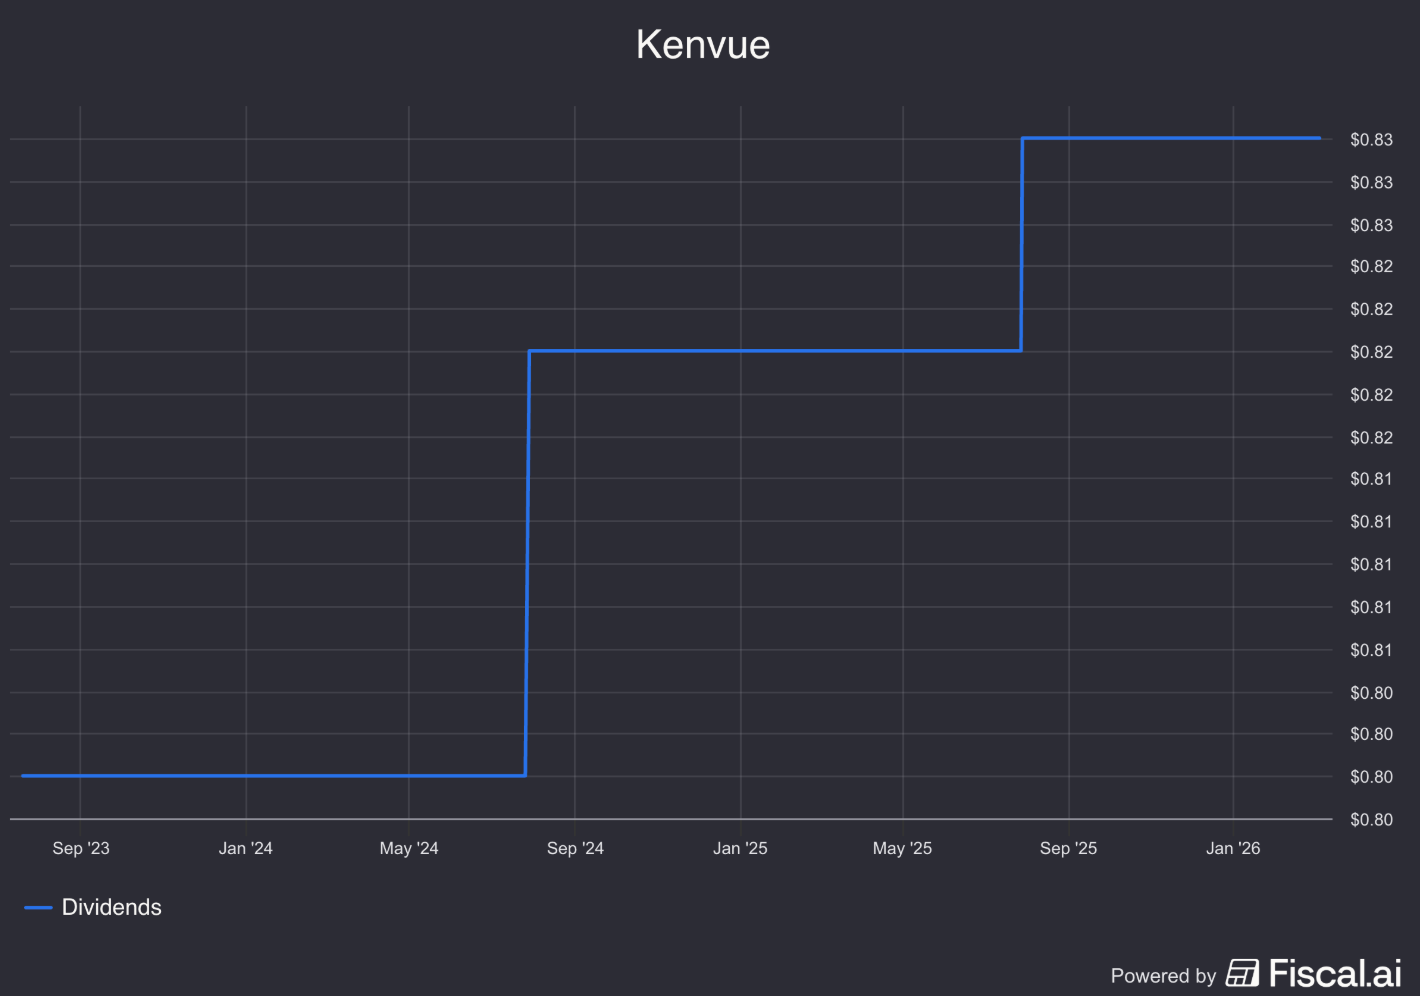The image size is (1420, 996).
Task: Click the blue Dividends legend line swatch
Action: [x=38, y=907]
